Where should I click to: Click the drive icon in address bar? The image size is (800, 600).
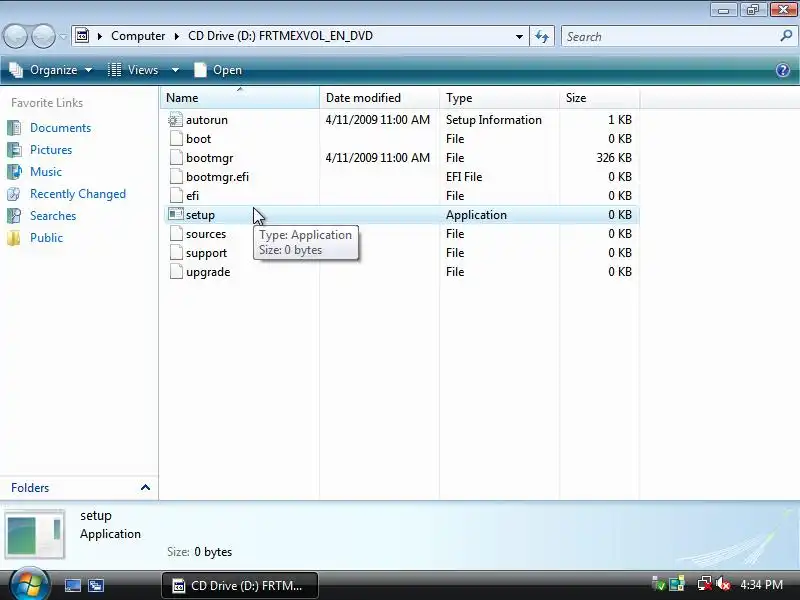[x=82, y=36]
